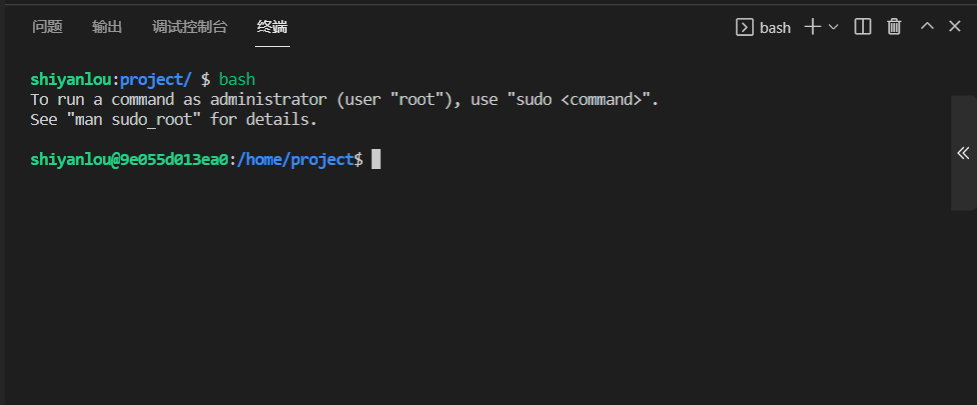Viewport: 977px width, 405px height.
Task: Select the bash terminal name label
Action: pyautogui.click(x=775, y=28)
